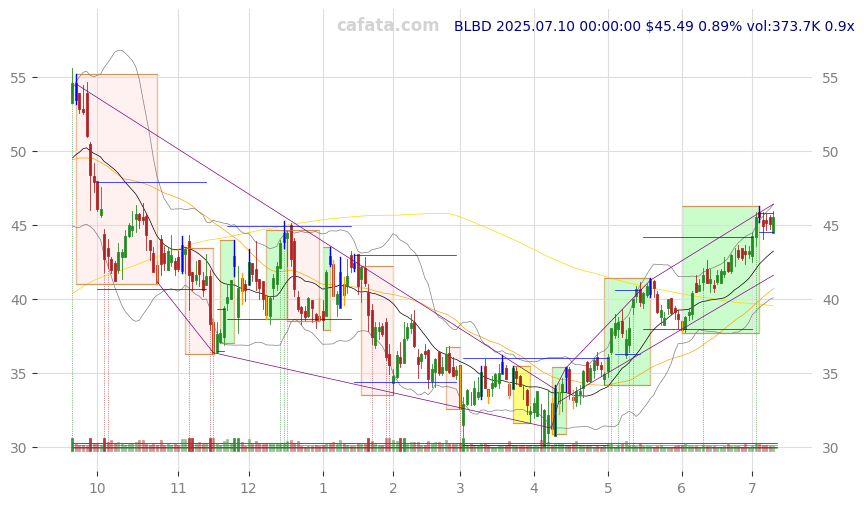Click month label 2 on time axis
This screenshot has height=505, width=864.
coord(393,488)
